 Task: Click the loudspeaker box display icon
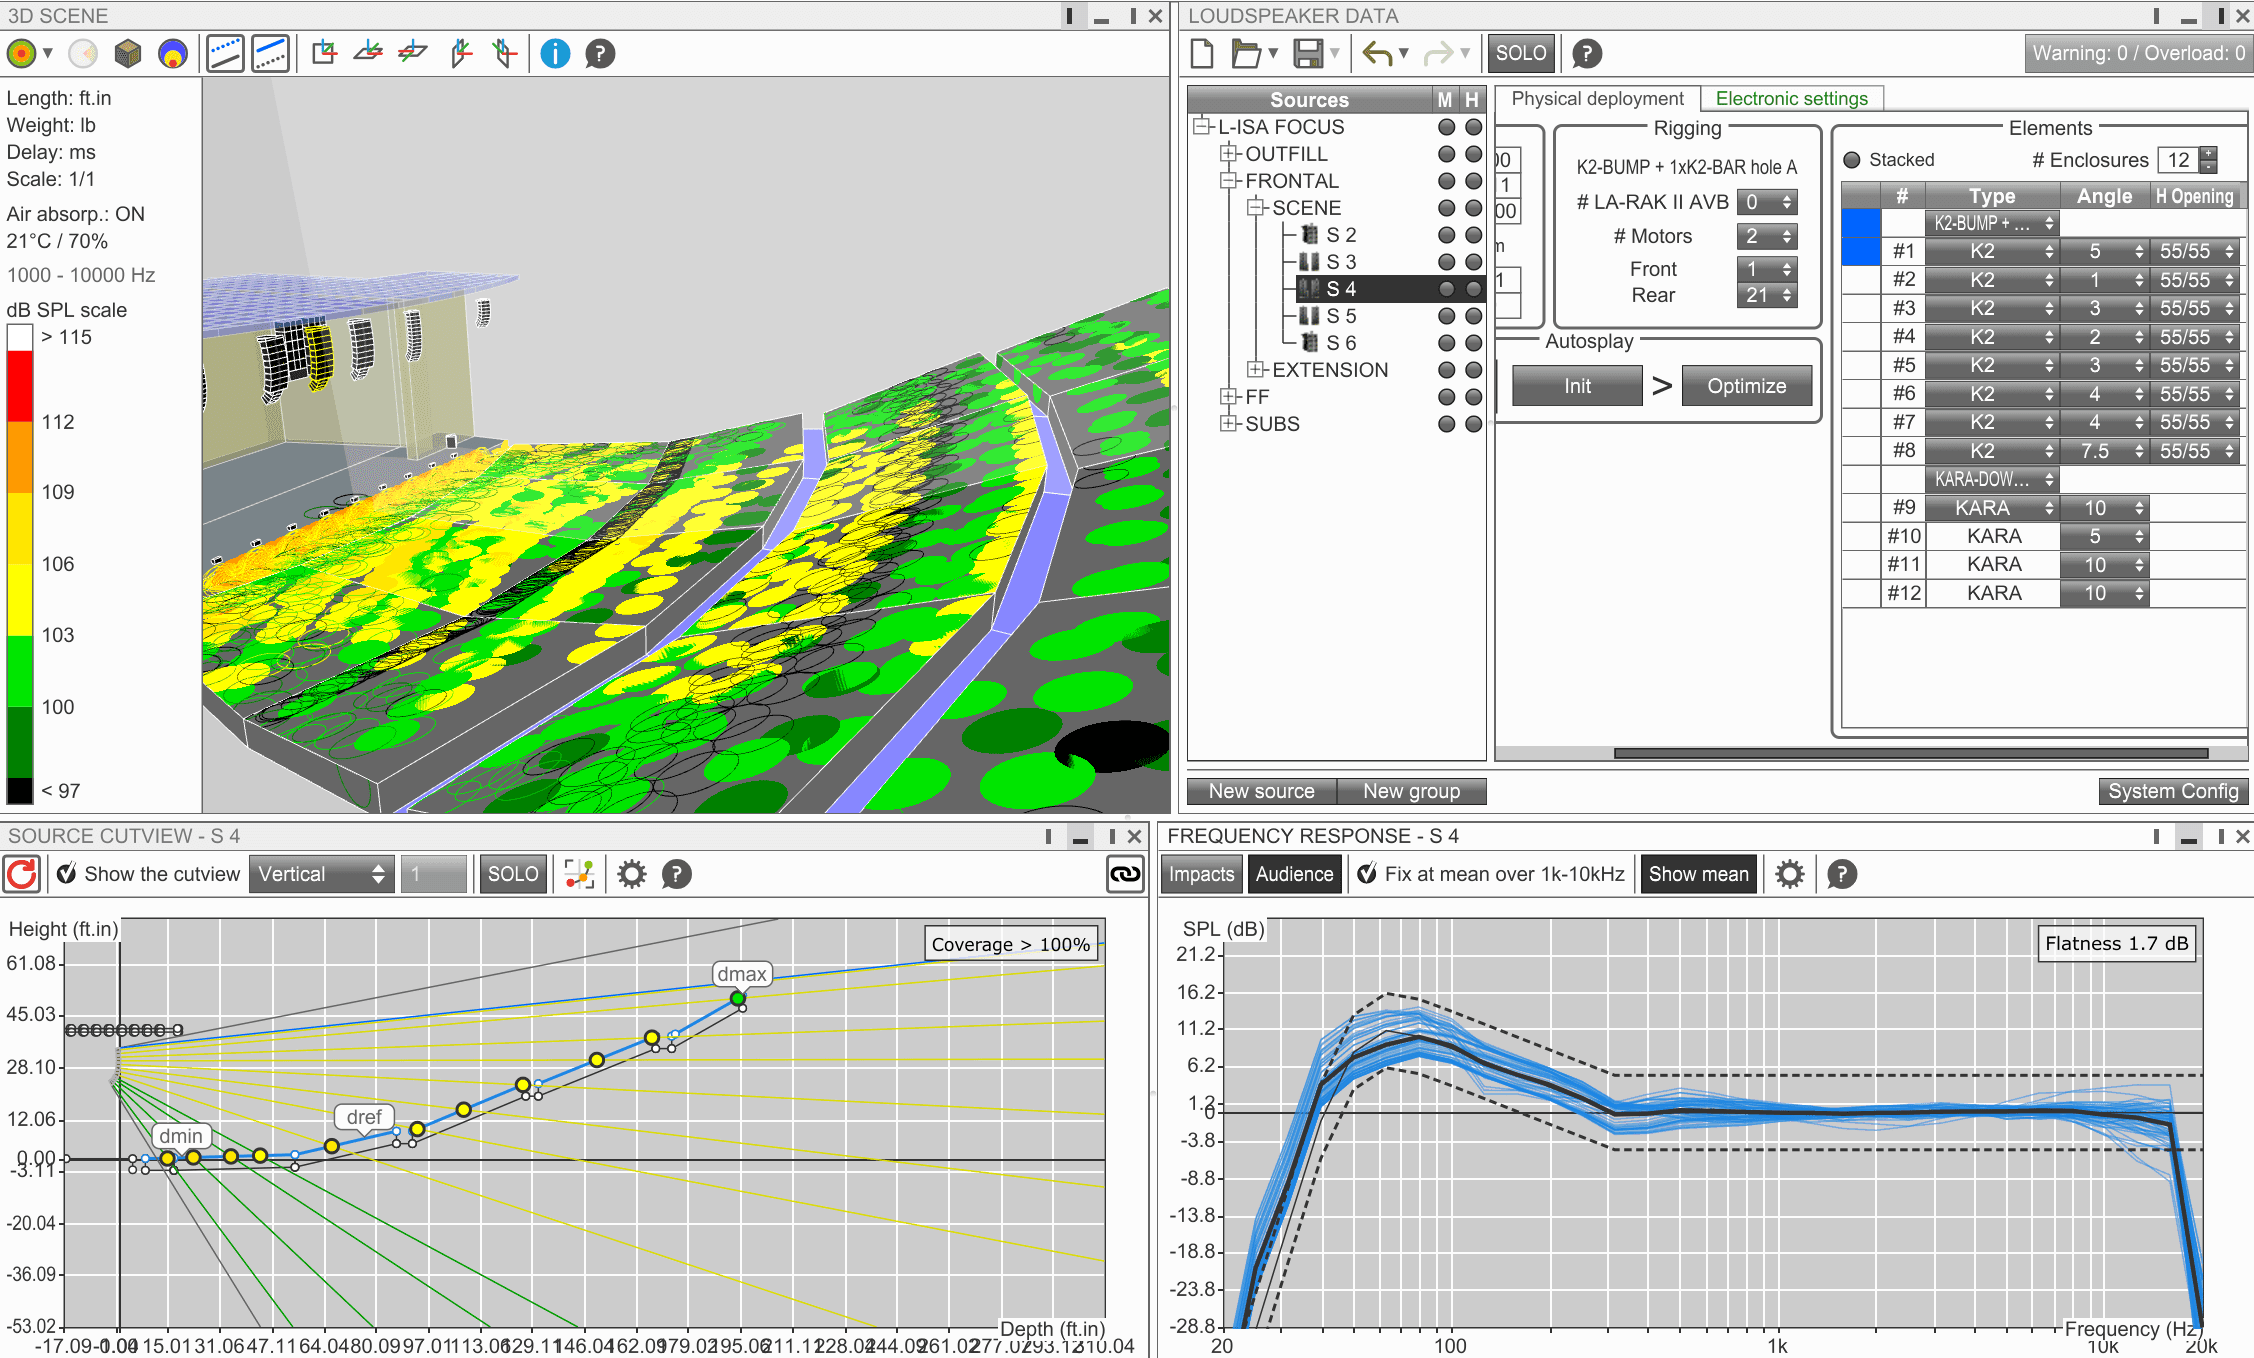click(127, 53)
